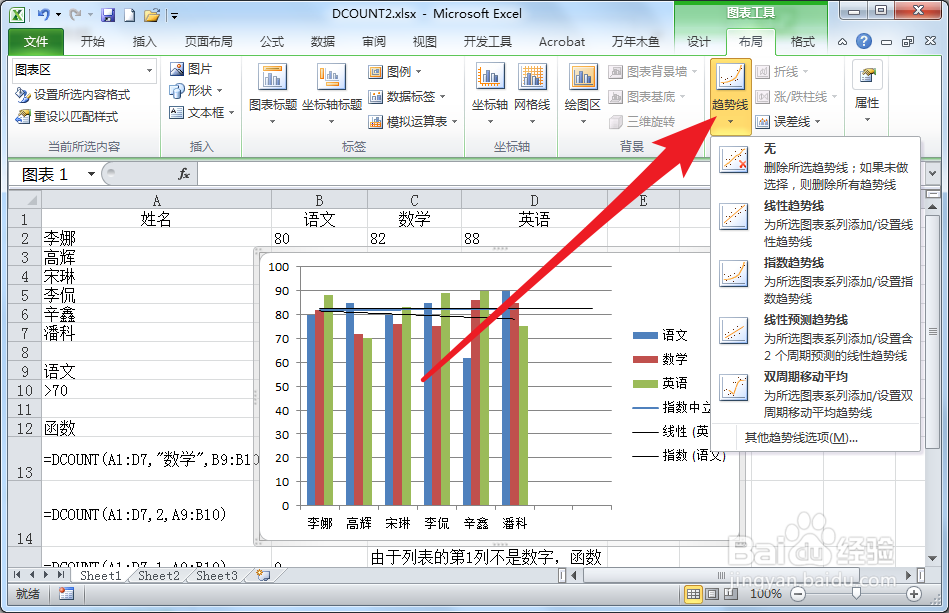The width and height of the screenshot is (949, 613).
Task: Click the Excel Help question mark icon
Action: tap(864, 41)
